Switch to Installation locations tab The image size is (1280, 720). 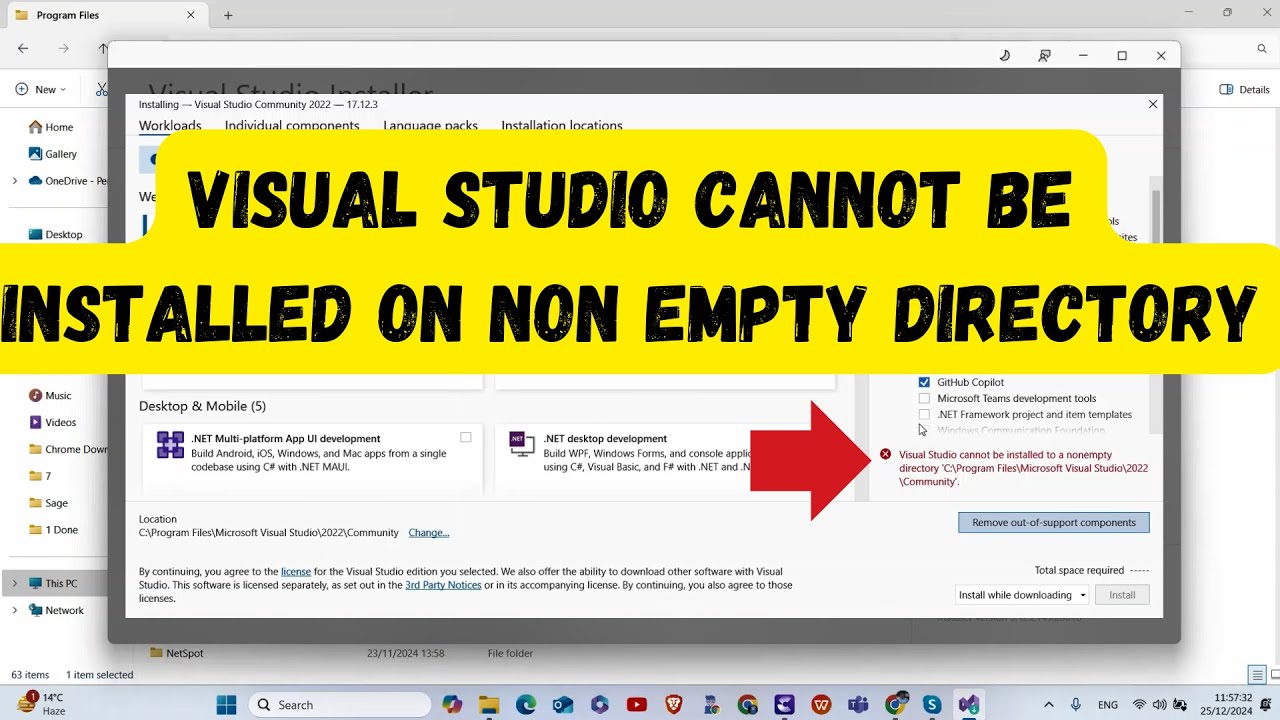(562, 126)
